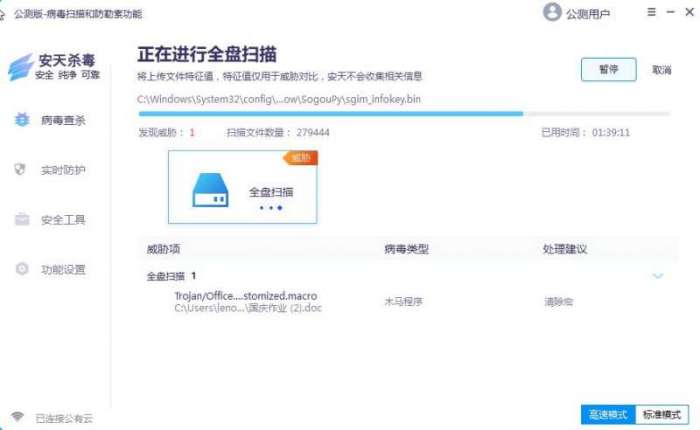Click the current scanning file path text
This screenshot has height=430, width=700.
click(x=279, y=99)
